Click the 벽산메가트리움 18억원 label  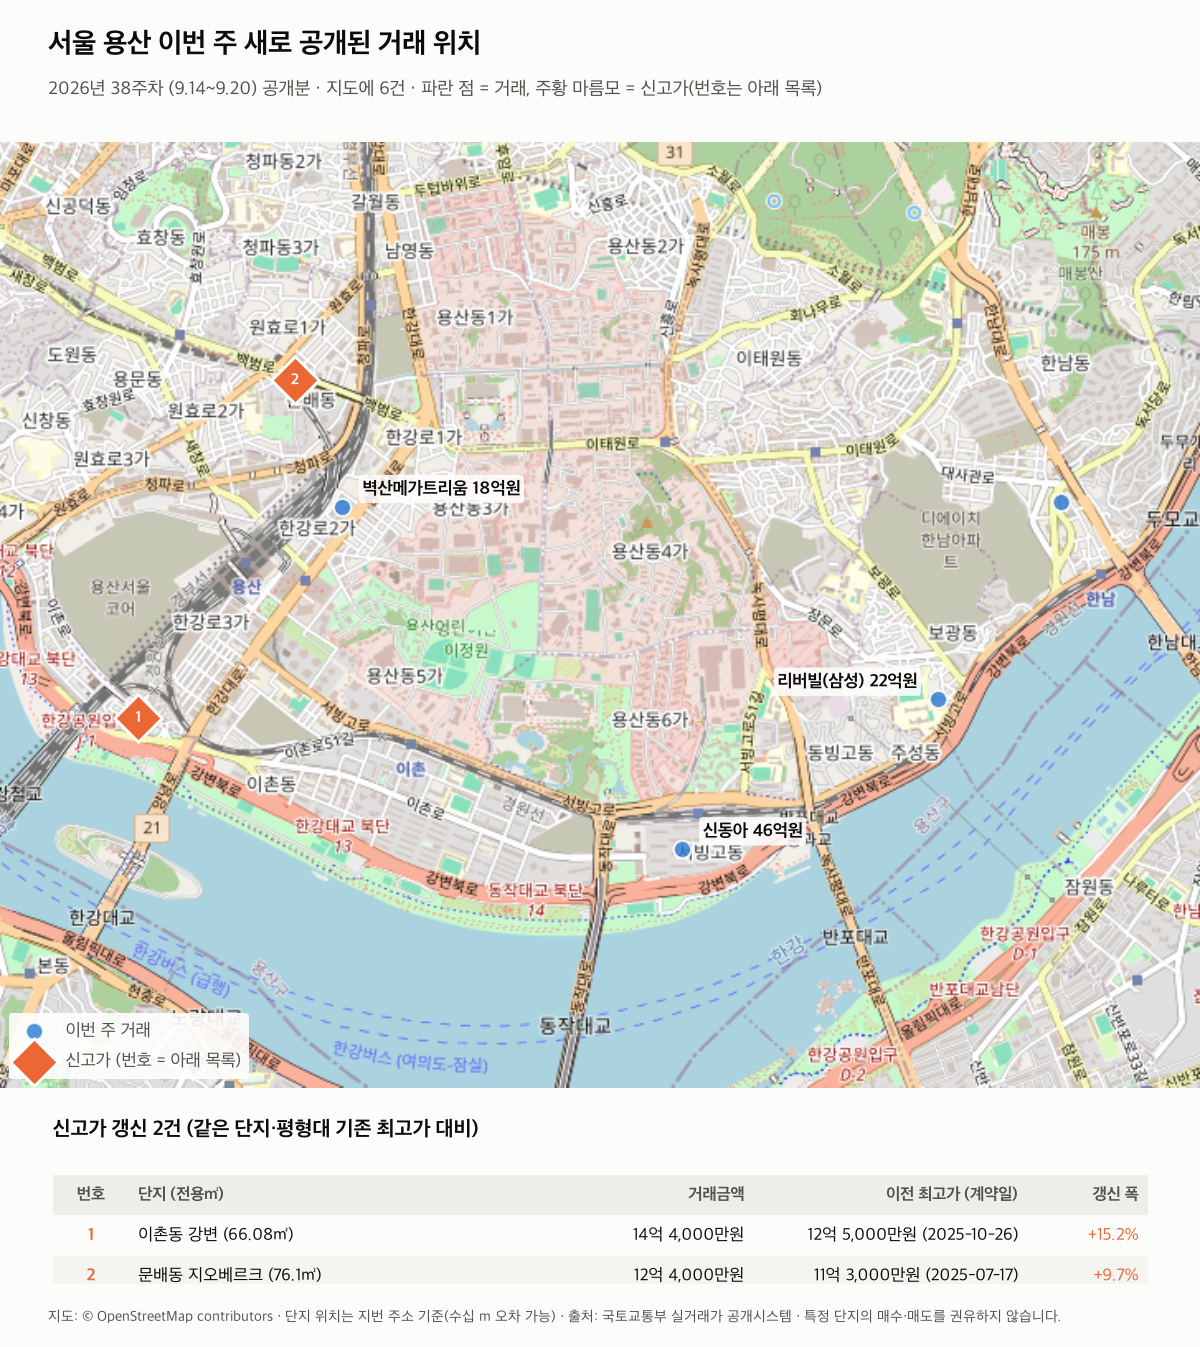(x=441, y=487)
